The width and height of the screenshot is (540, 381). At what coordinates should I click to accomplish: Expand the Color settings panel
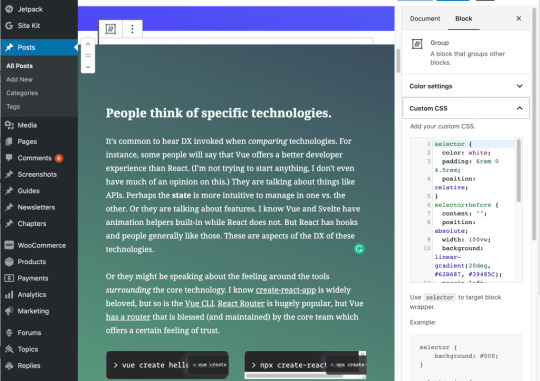pyautogui.click(x=466, y=86)
